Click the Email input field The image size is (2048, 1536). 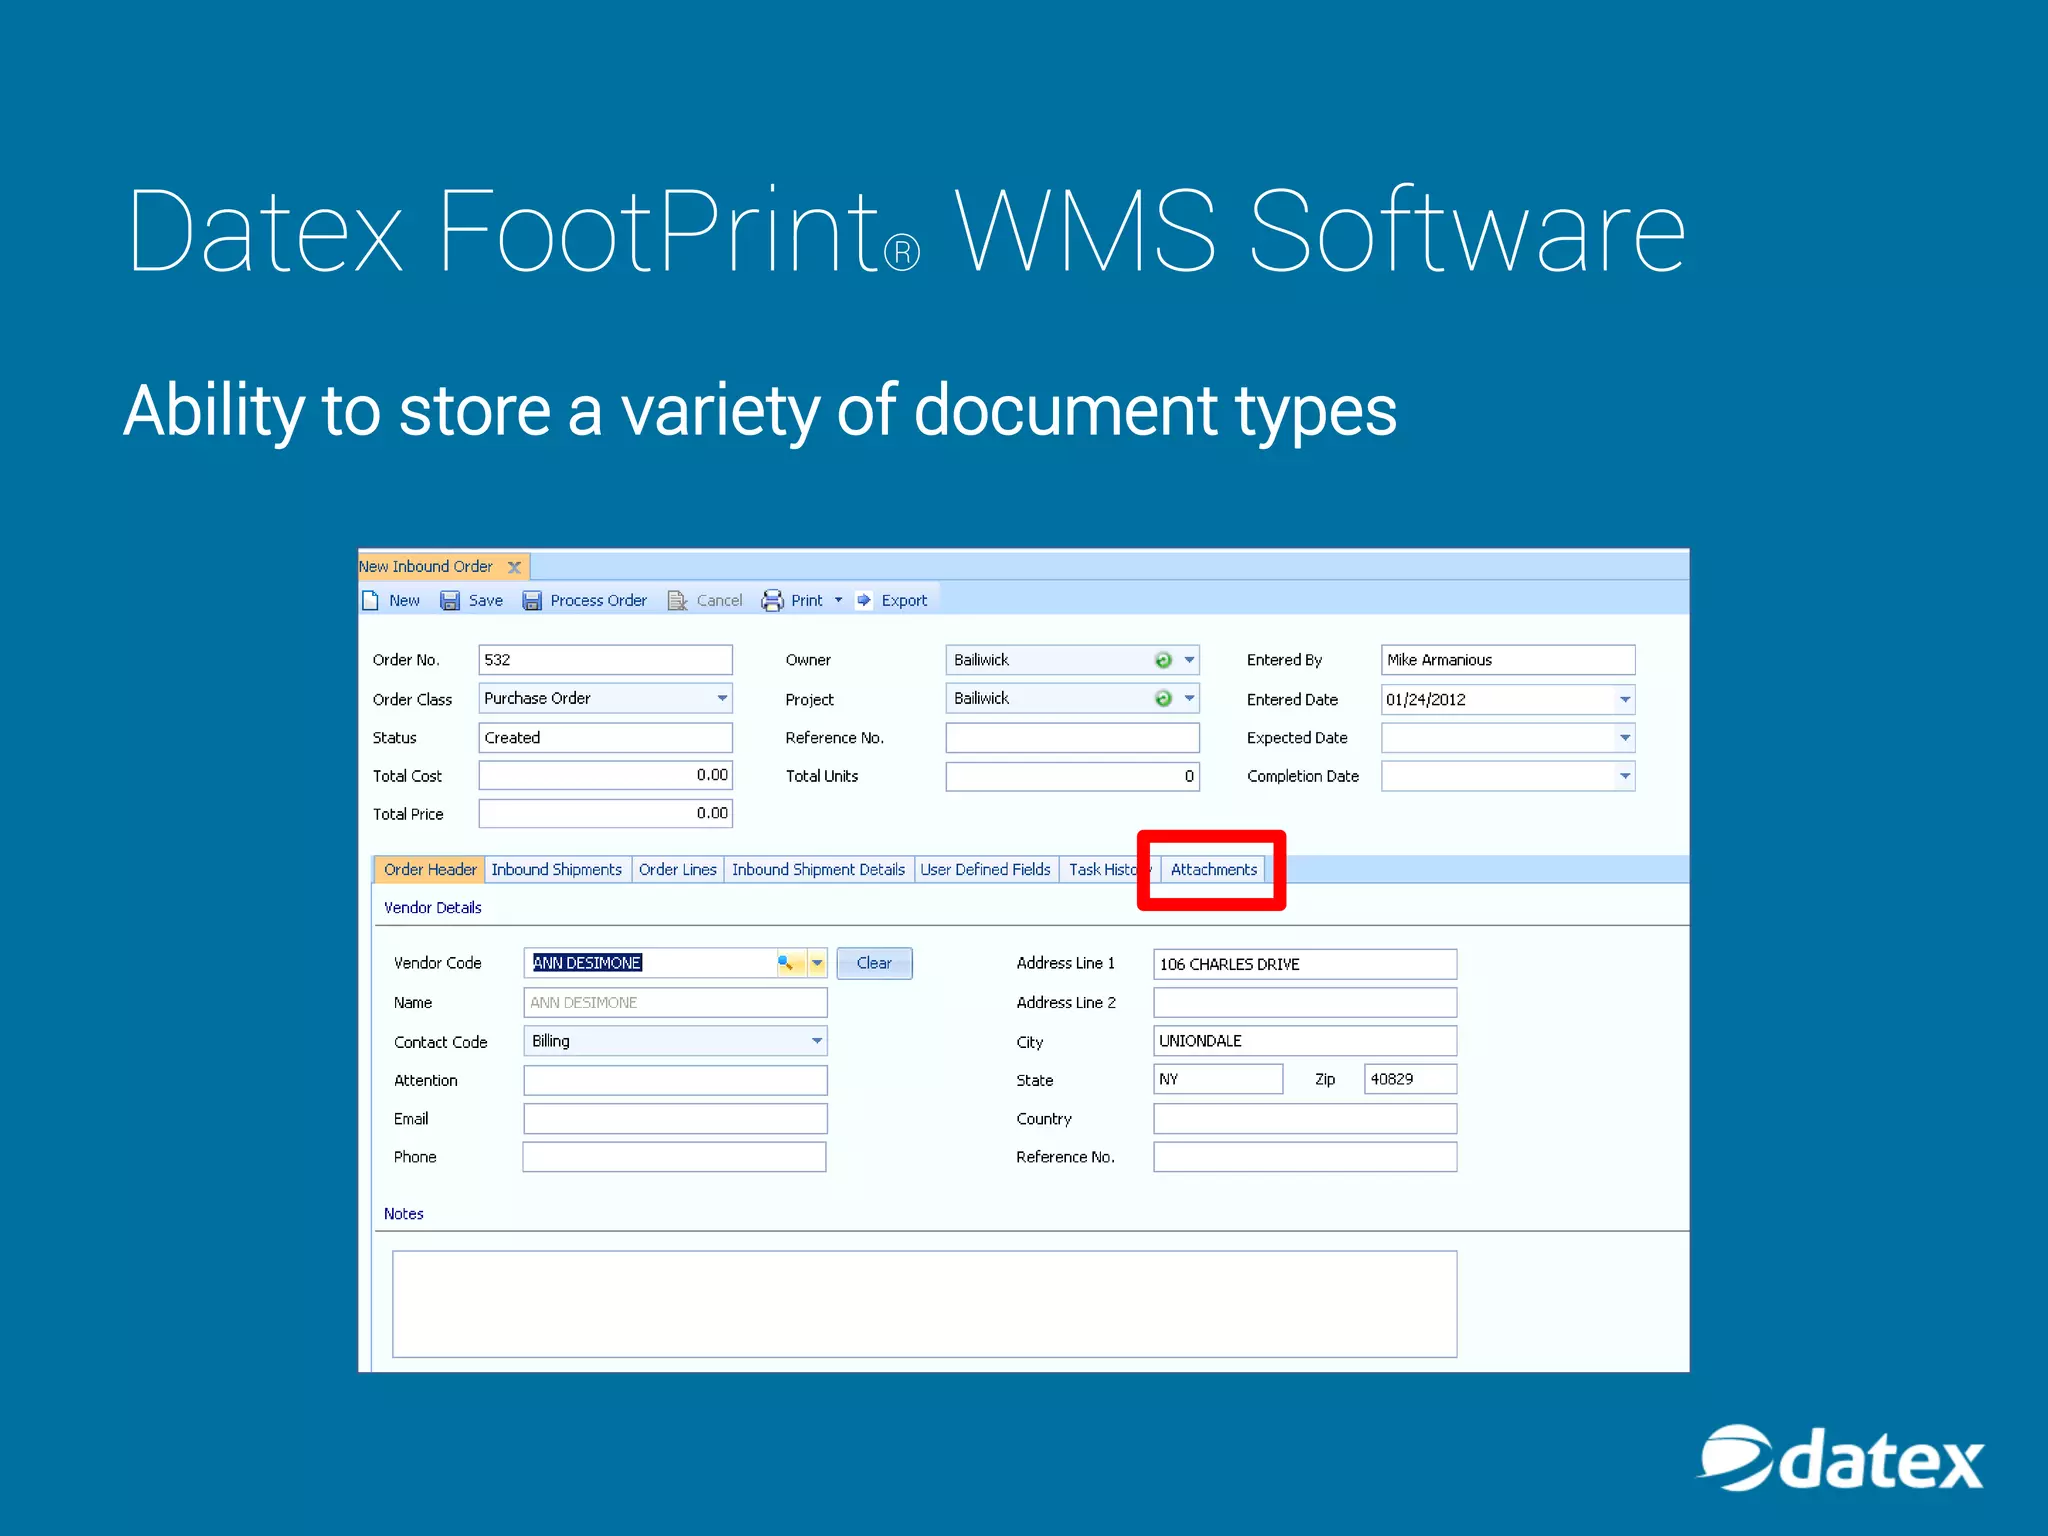pos(675,1119)
